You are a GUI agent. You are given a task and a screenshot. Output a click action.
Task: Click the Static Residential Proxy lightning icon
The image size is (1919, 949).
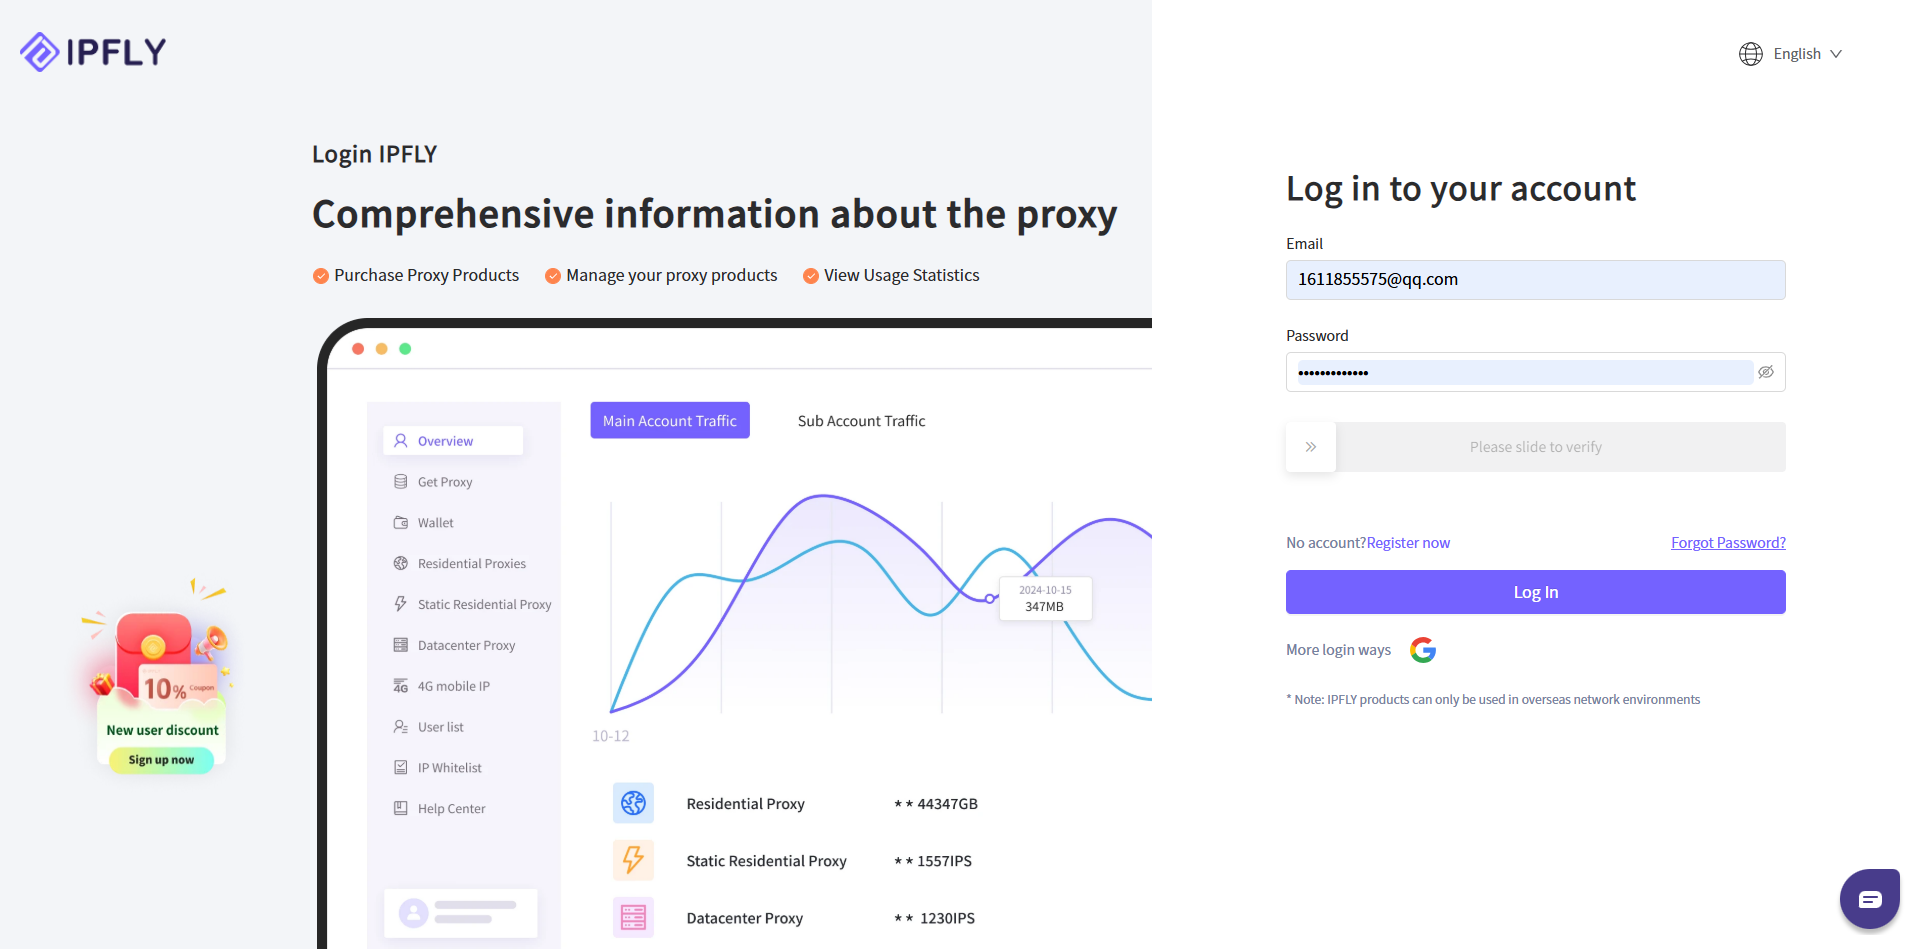(x=633, y=860)
